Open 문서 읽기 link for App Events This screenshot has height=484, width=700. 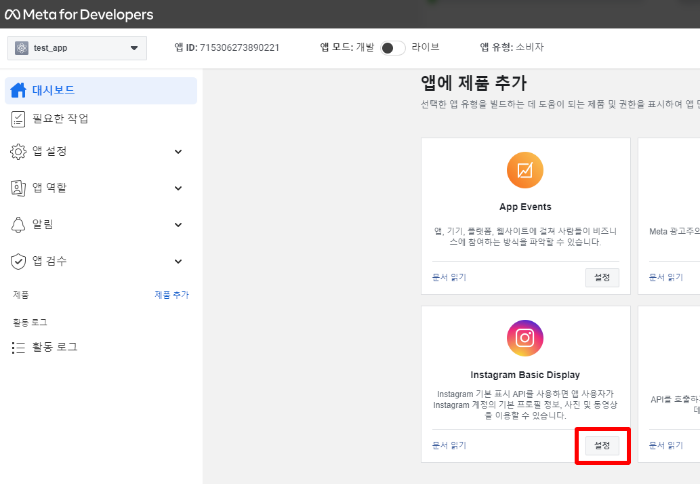click(x=449, y=277)
